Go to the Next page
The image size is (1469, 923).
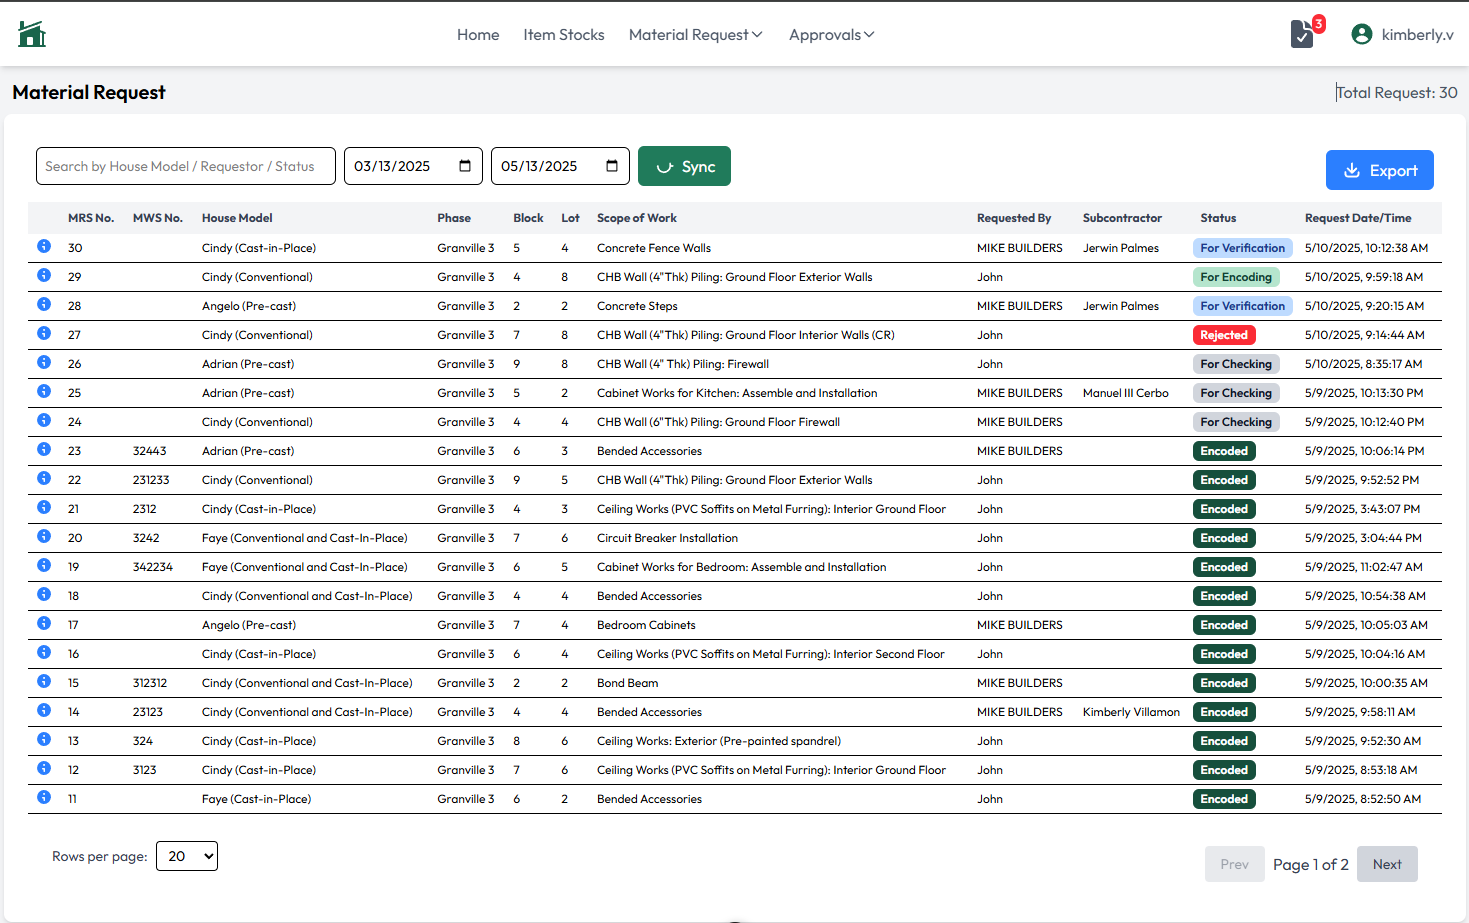tap(1386, 864)
